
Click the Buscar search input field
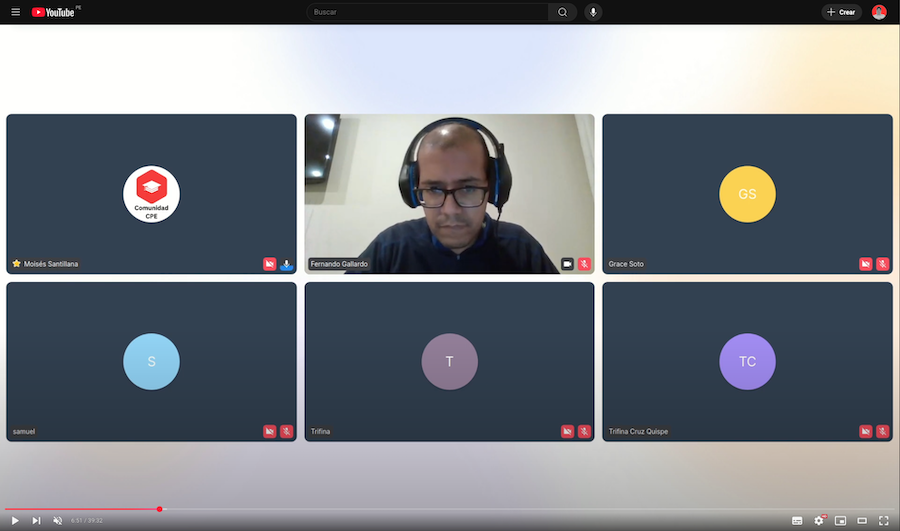pyautogui.click(x=430, y=12)
